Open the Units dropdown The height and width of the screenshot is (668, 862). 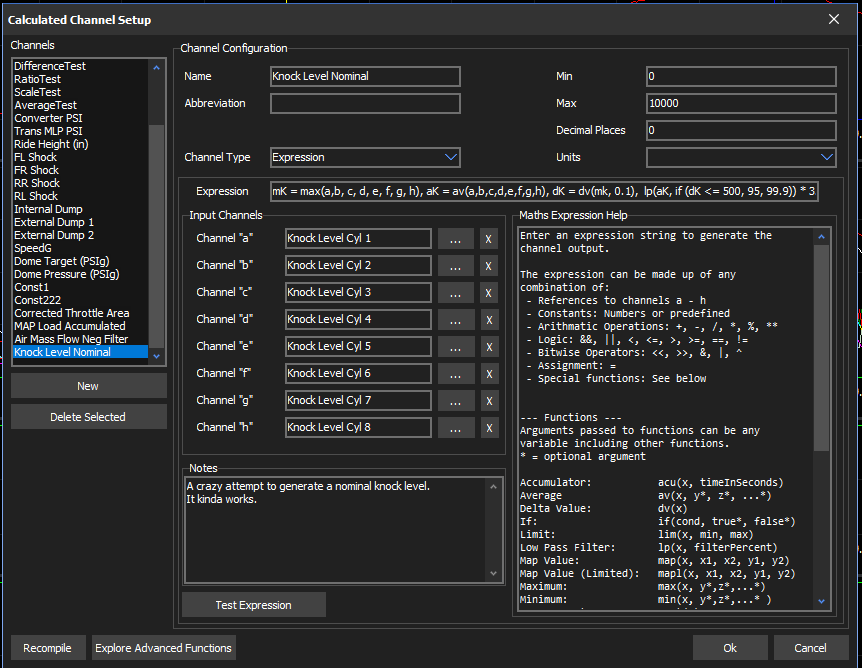(x=741, y=157)
